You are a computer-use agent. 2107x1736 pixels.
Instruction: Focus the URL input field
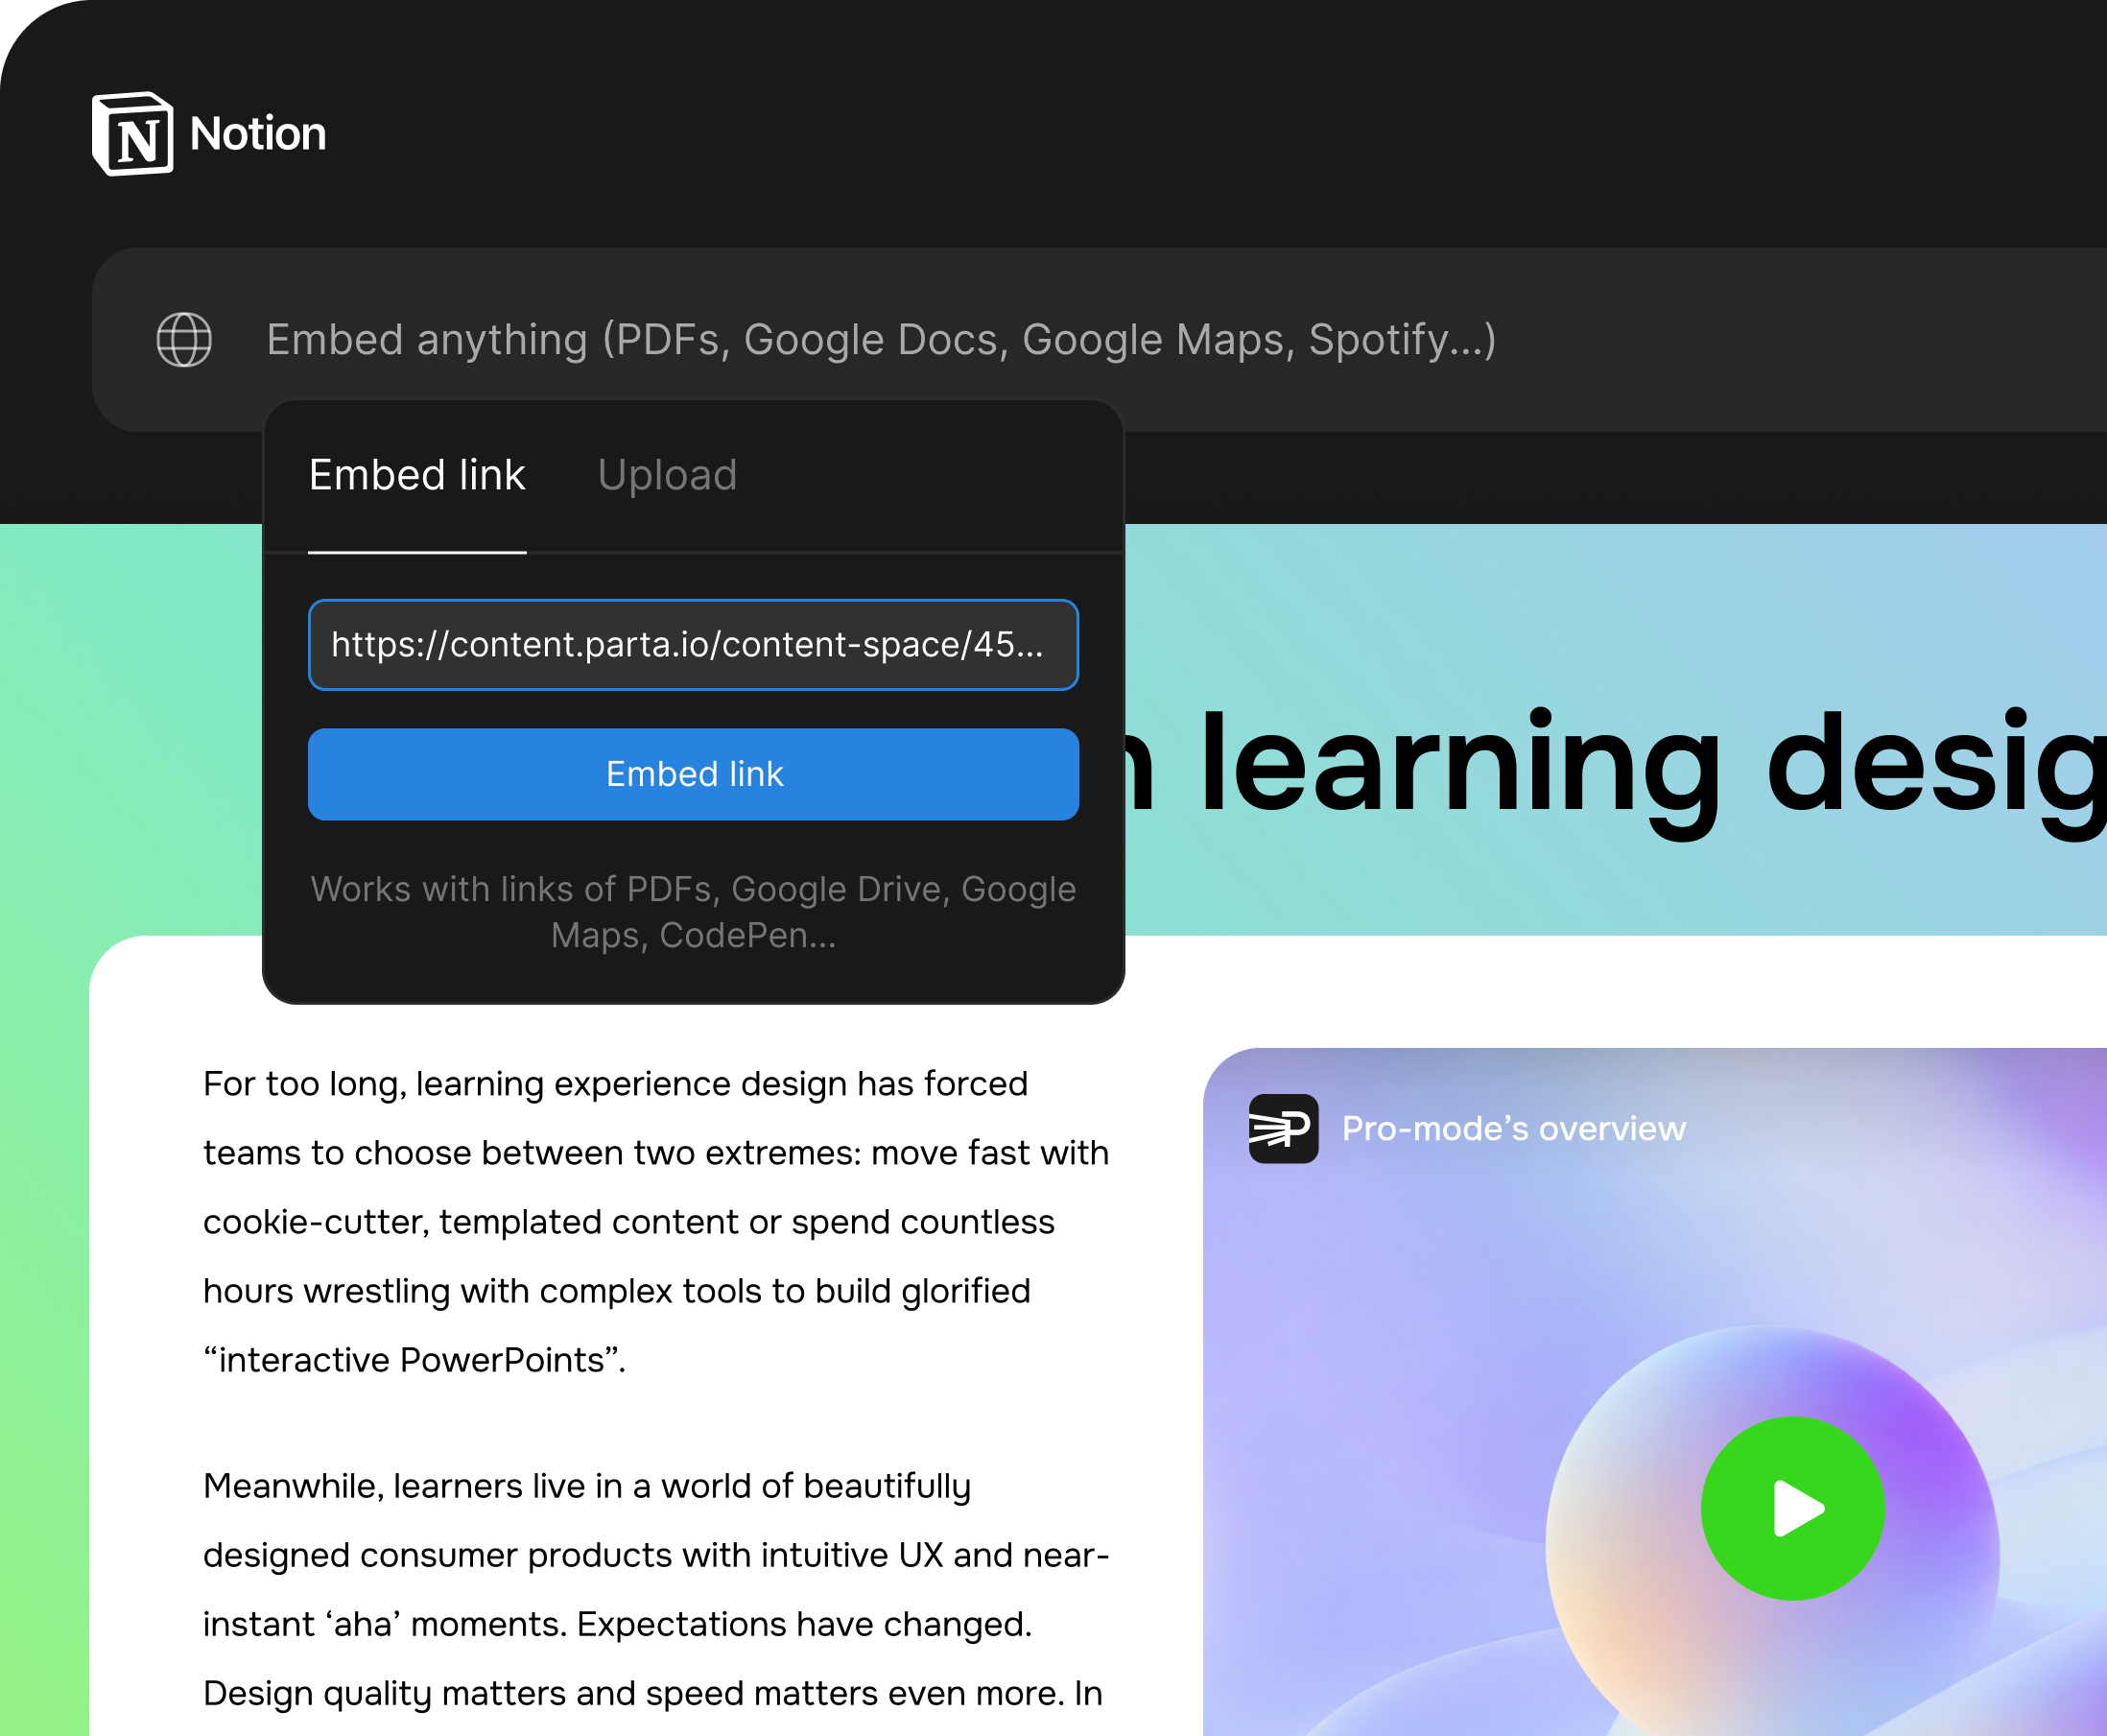click(x=693, y=645)
